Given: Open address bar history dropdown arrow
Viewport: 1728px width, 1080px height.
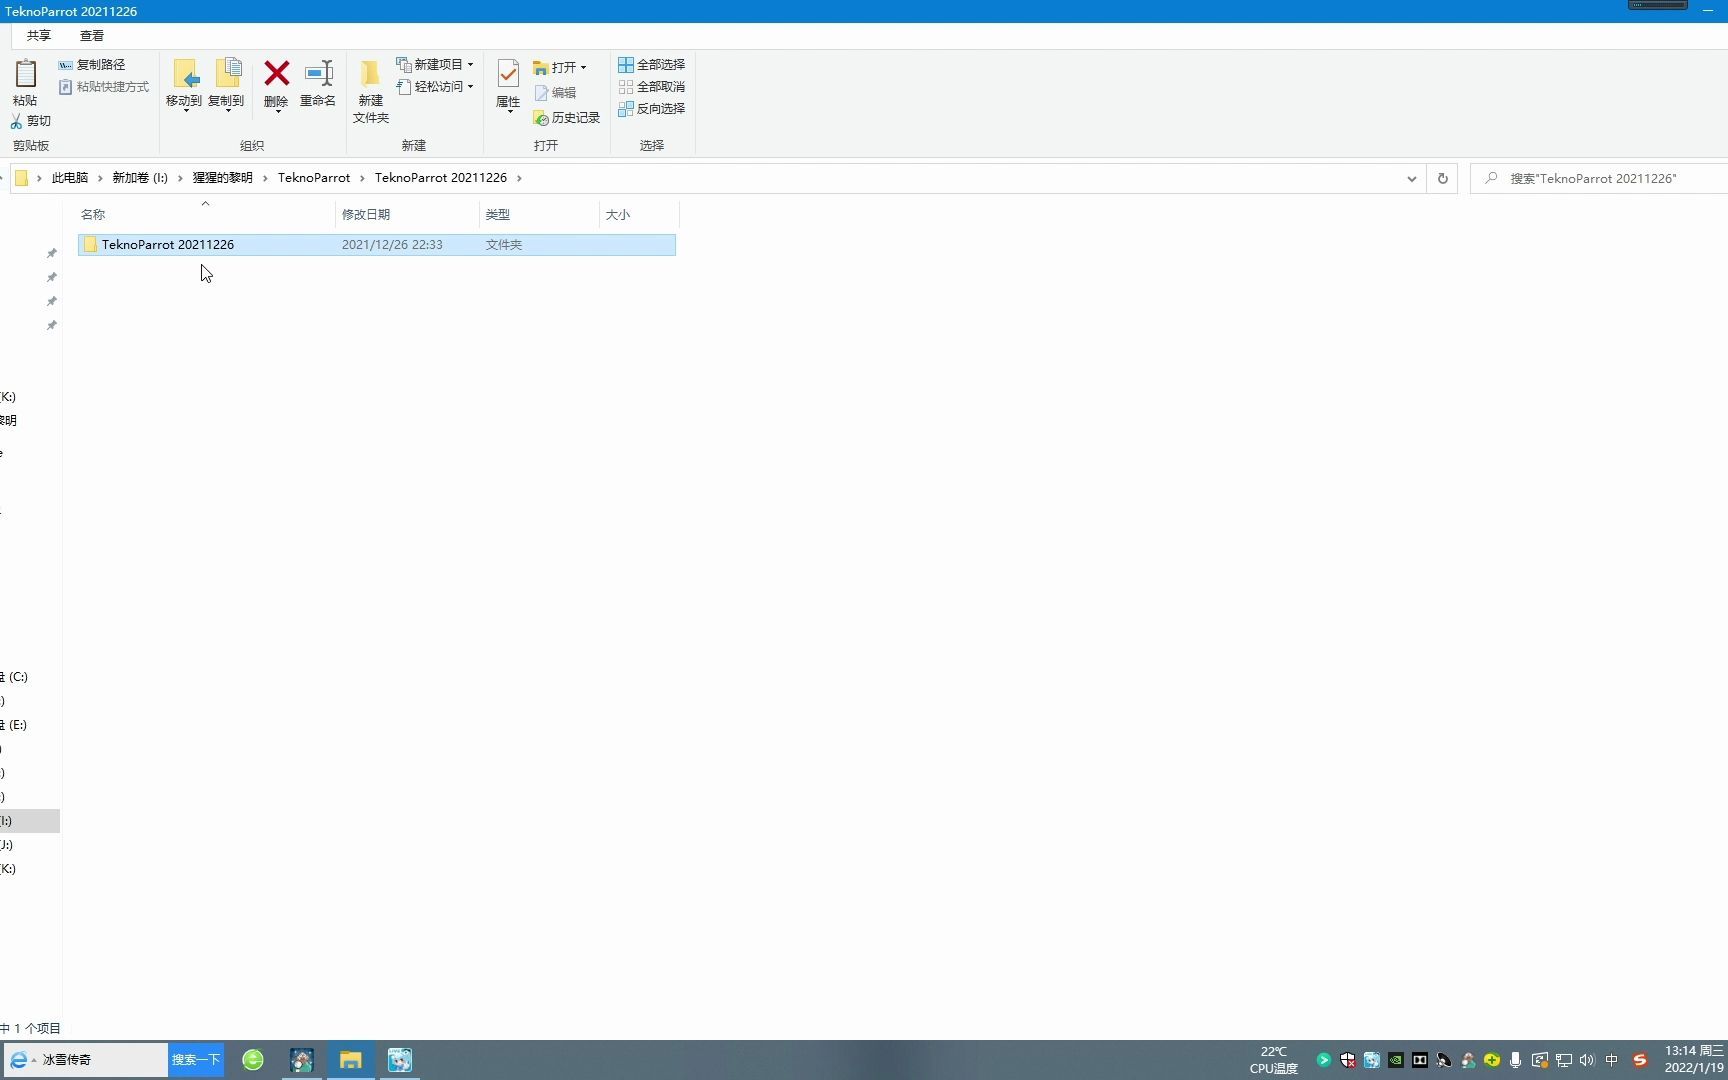Looking at the screenshot, I should (1411, 179).
